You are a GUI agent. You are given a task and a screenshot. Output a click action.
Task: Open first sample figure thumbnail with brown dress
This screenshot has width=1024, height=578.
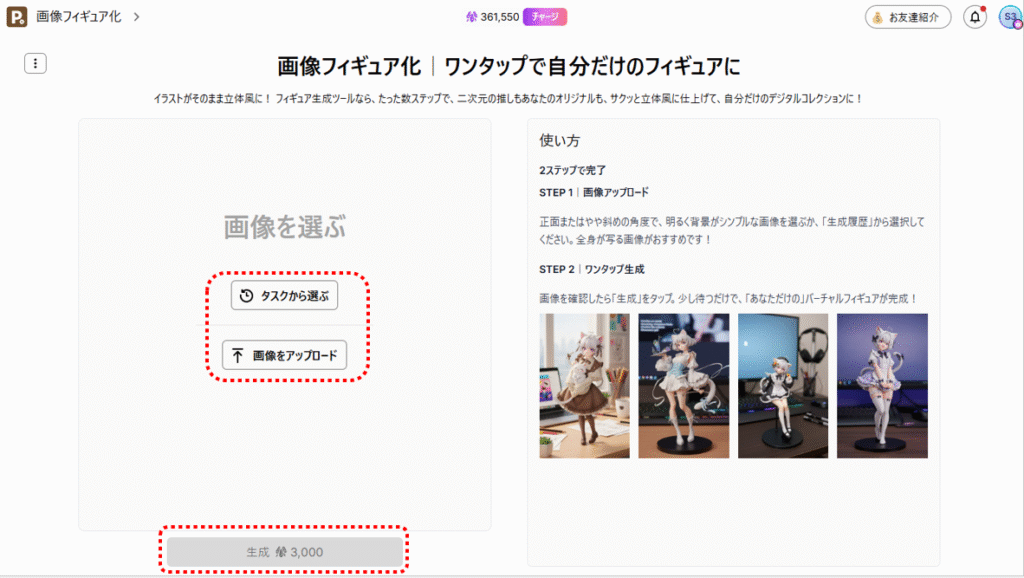[x=584, y=385]
